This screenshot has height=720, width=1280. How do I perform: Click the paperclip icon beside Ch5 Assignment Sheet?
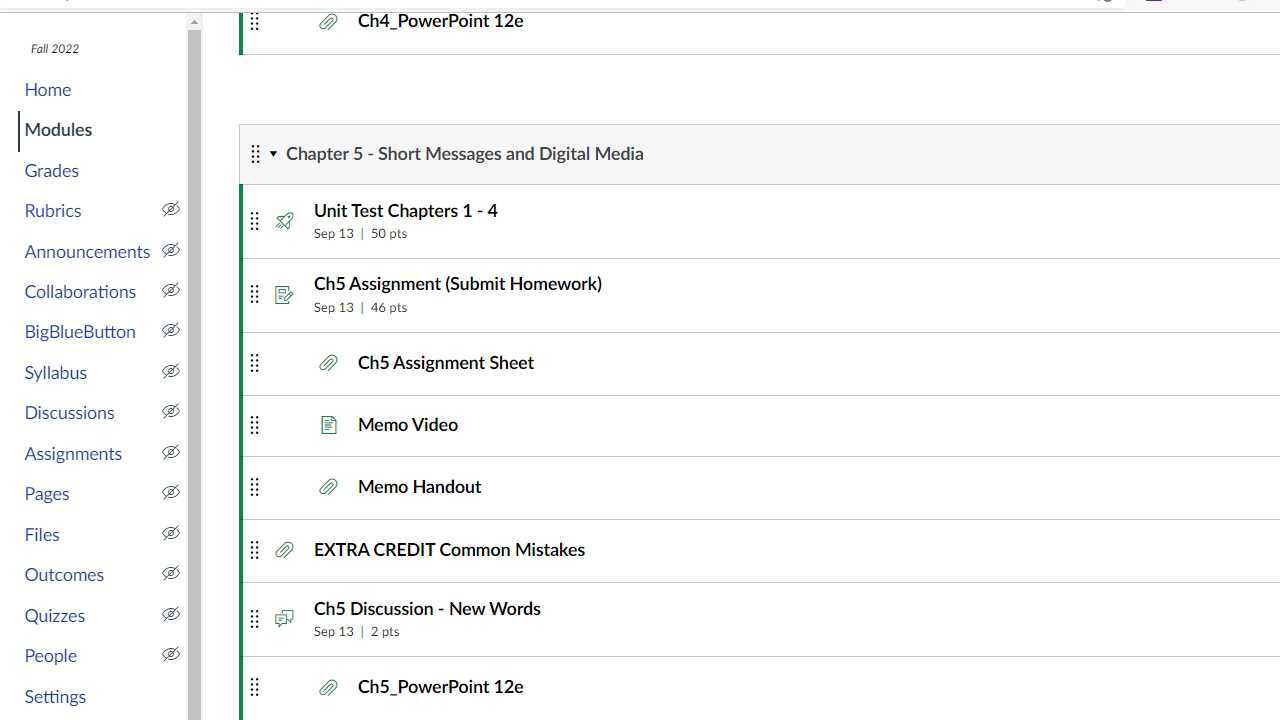(328, 363)
